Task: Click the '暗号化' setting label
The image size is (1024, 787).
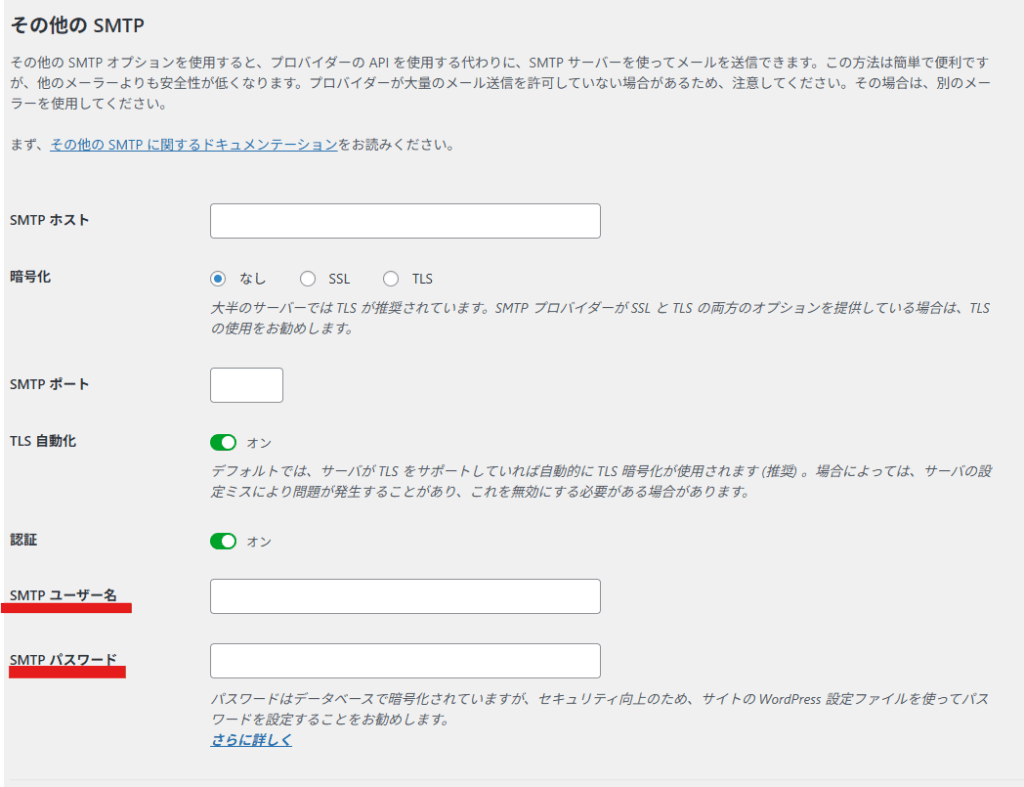Action: pos(30,277)
